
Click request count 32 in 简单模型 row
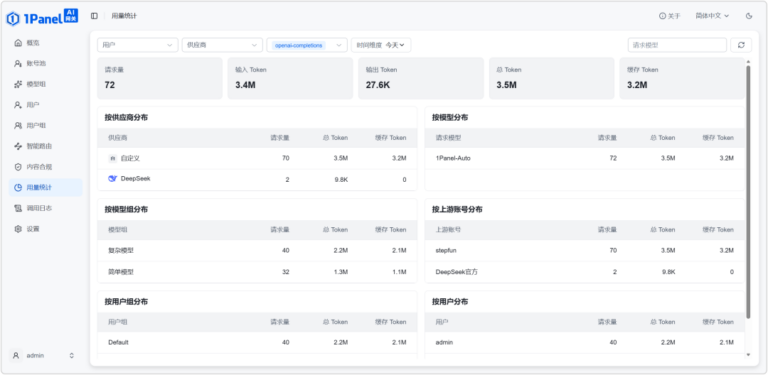click(286, 272)
